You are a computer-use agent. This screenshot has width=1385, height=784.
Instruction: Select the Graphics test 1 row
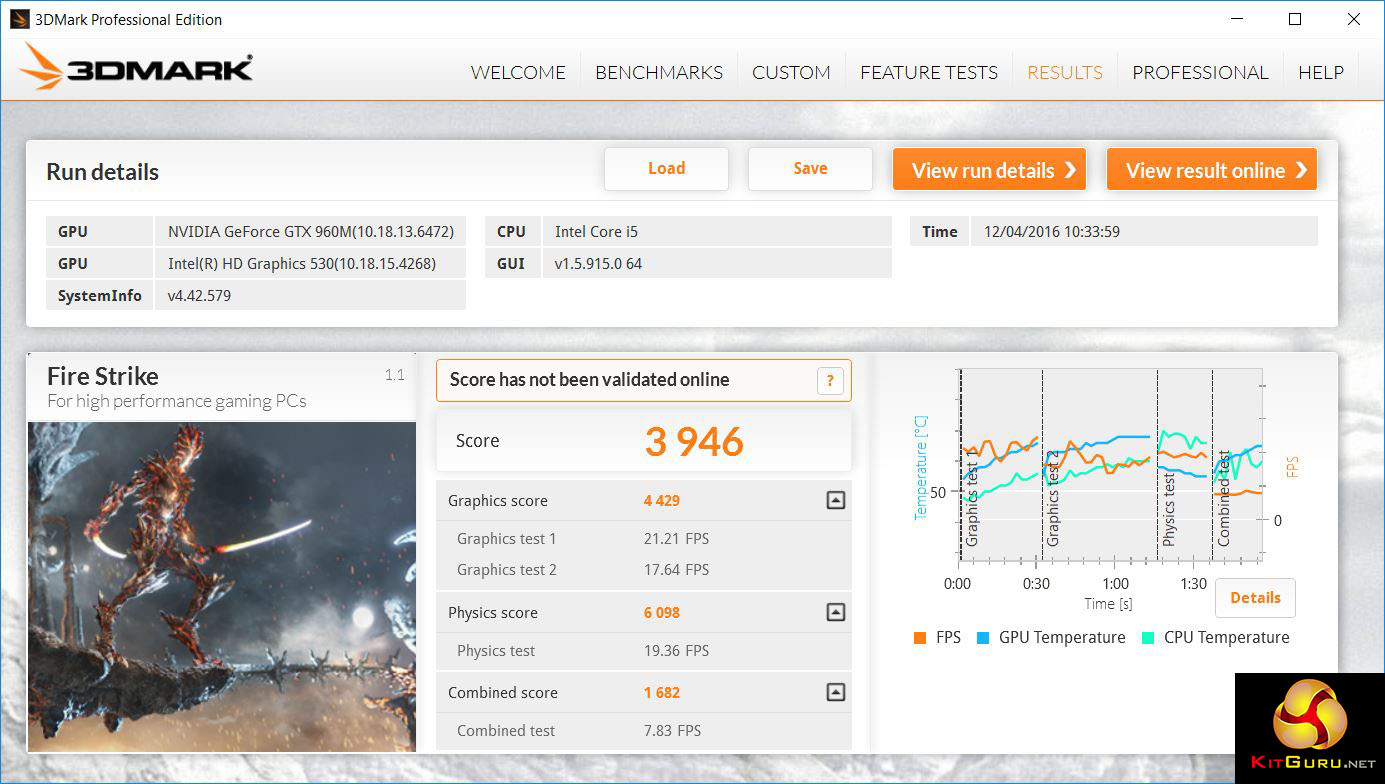(644, 539)
